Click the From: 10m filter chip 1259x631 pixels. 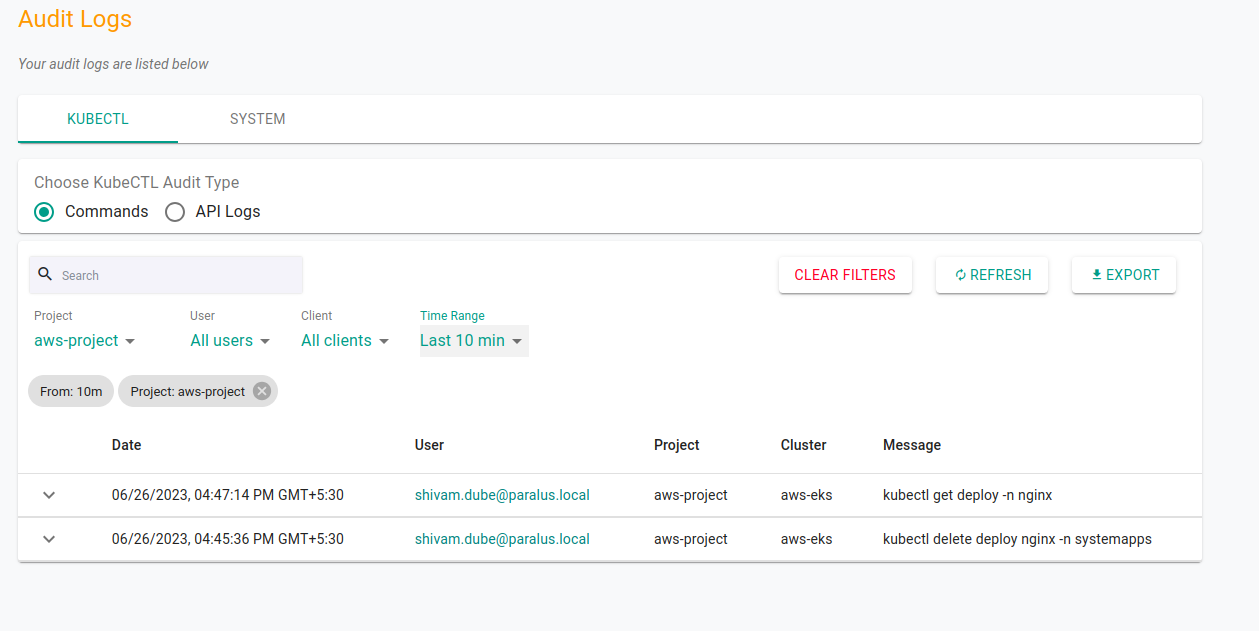[x=70, y=391]
